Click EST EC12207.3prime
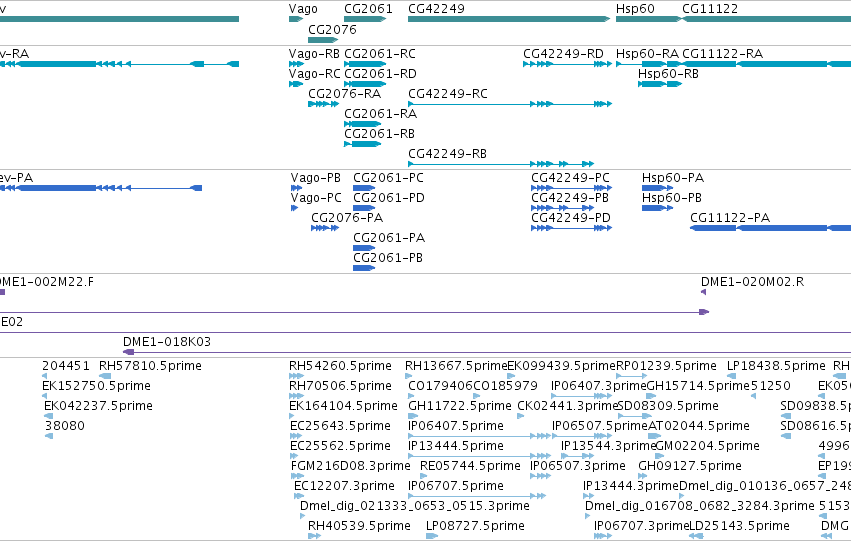The width and height of the screenshot is (851, 541). [344, 486]
